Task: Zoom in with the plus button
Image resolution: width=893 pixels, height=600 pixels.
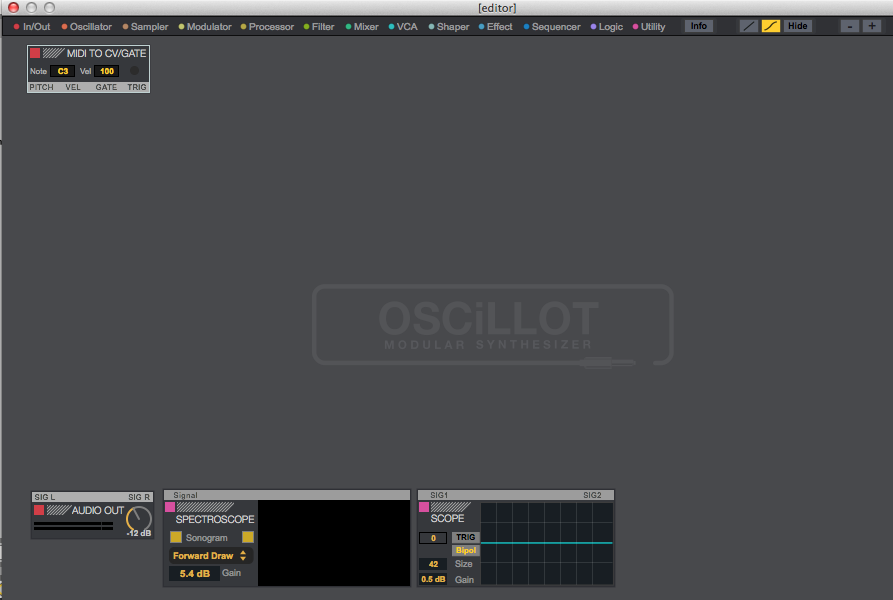Action: pos(872,26)
